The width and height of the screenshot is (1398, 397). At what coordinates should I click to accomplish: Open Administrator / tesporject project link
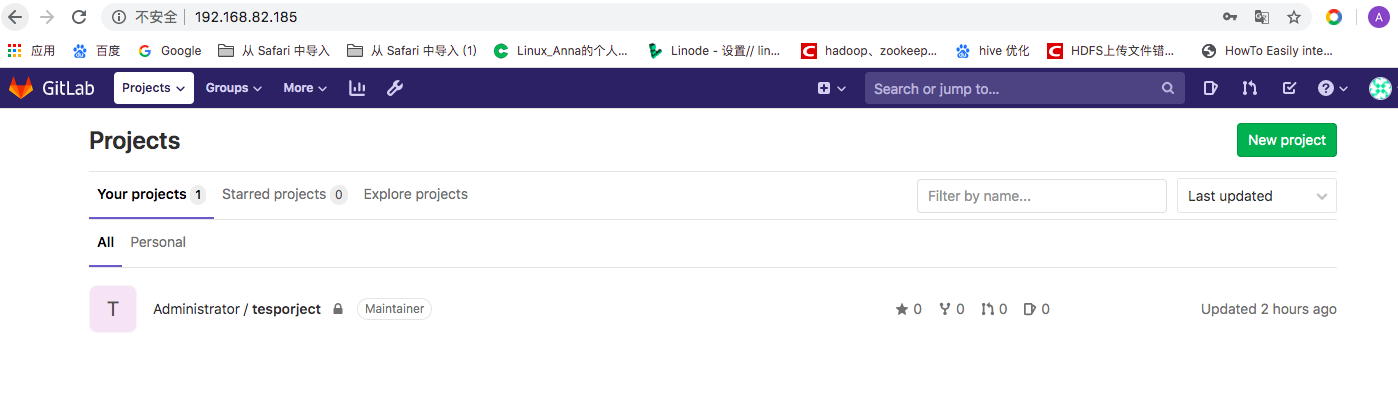(237, 309)
